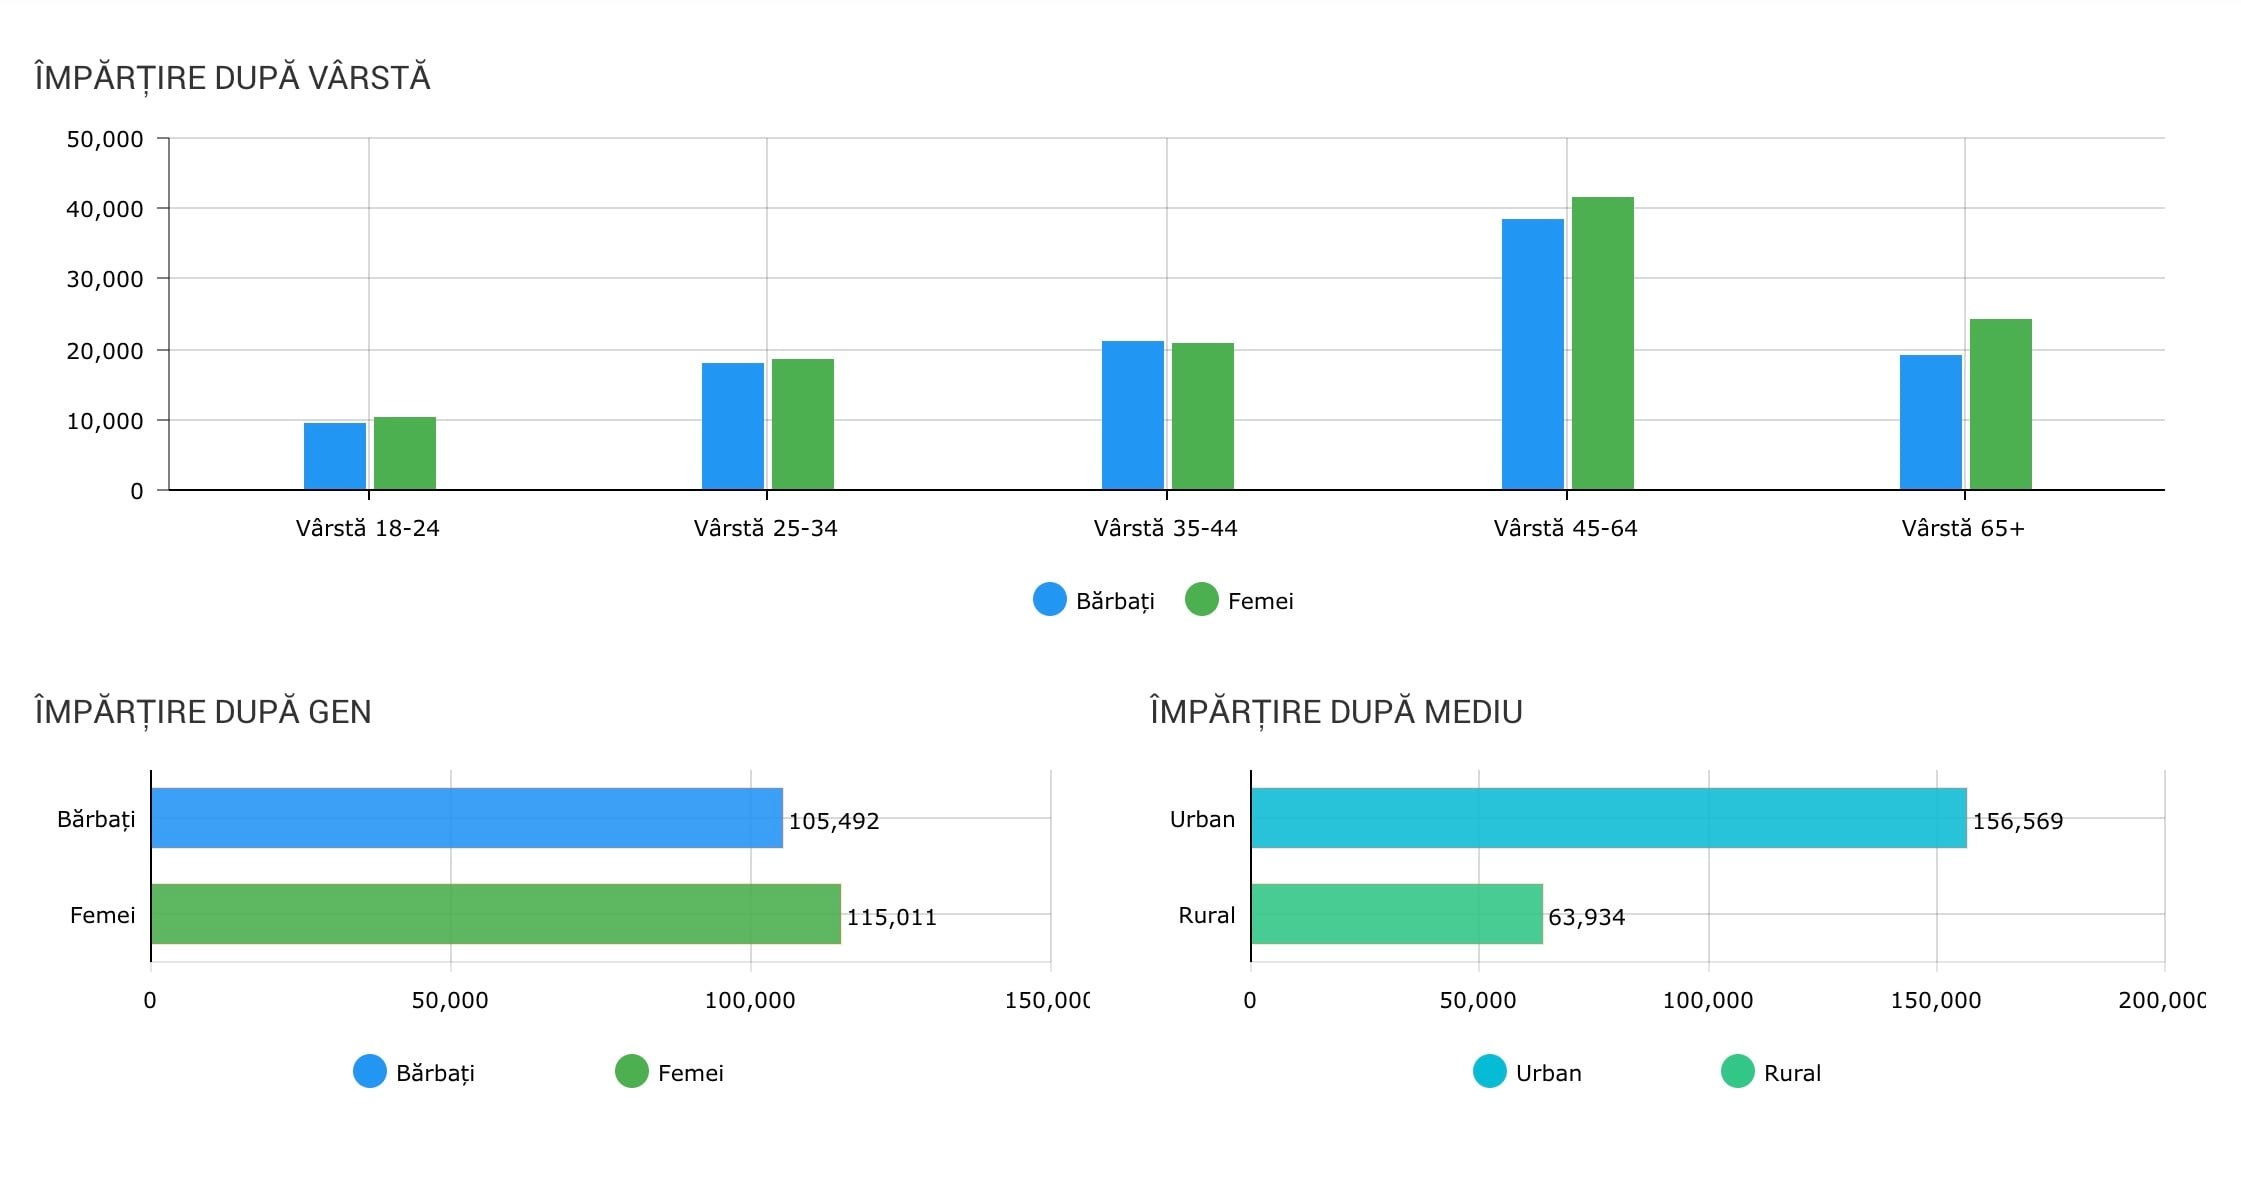Screen dimensions: 2241x1197
Task: Toggle Bărbați legend circle in gender chart
Action: 369,1072
